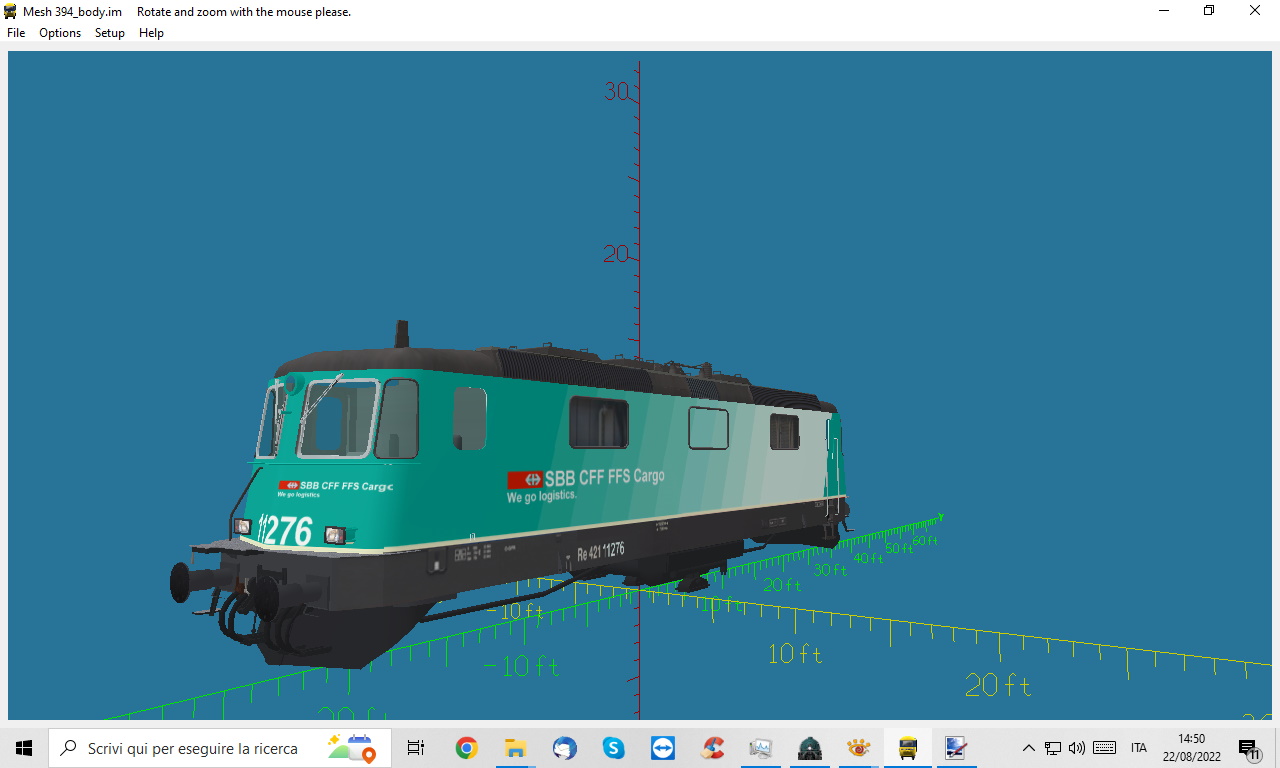
Task: Open TeamViewer from the taskbar
Action: [x=662, y=748]
